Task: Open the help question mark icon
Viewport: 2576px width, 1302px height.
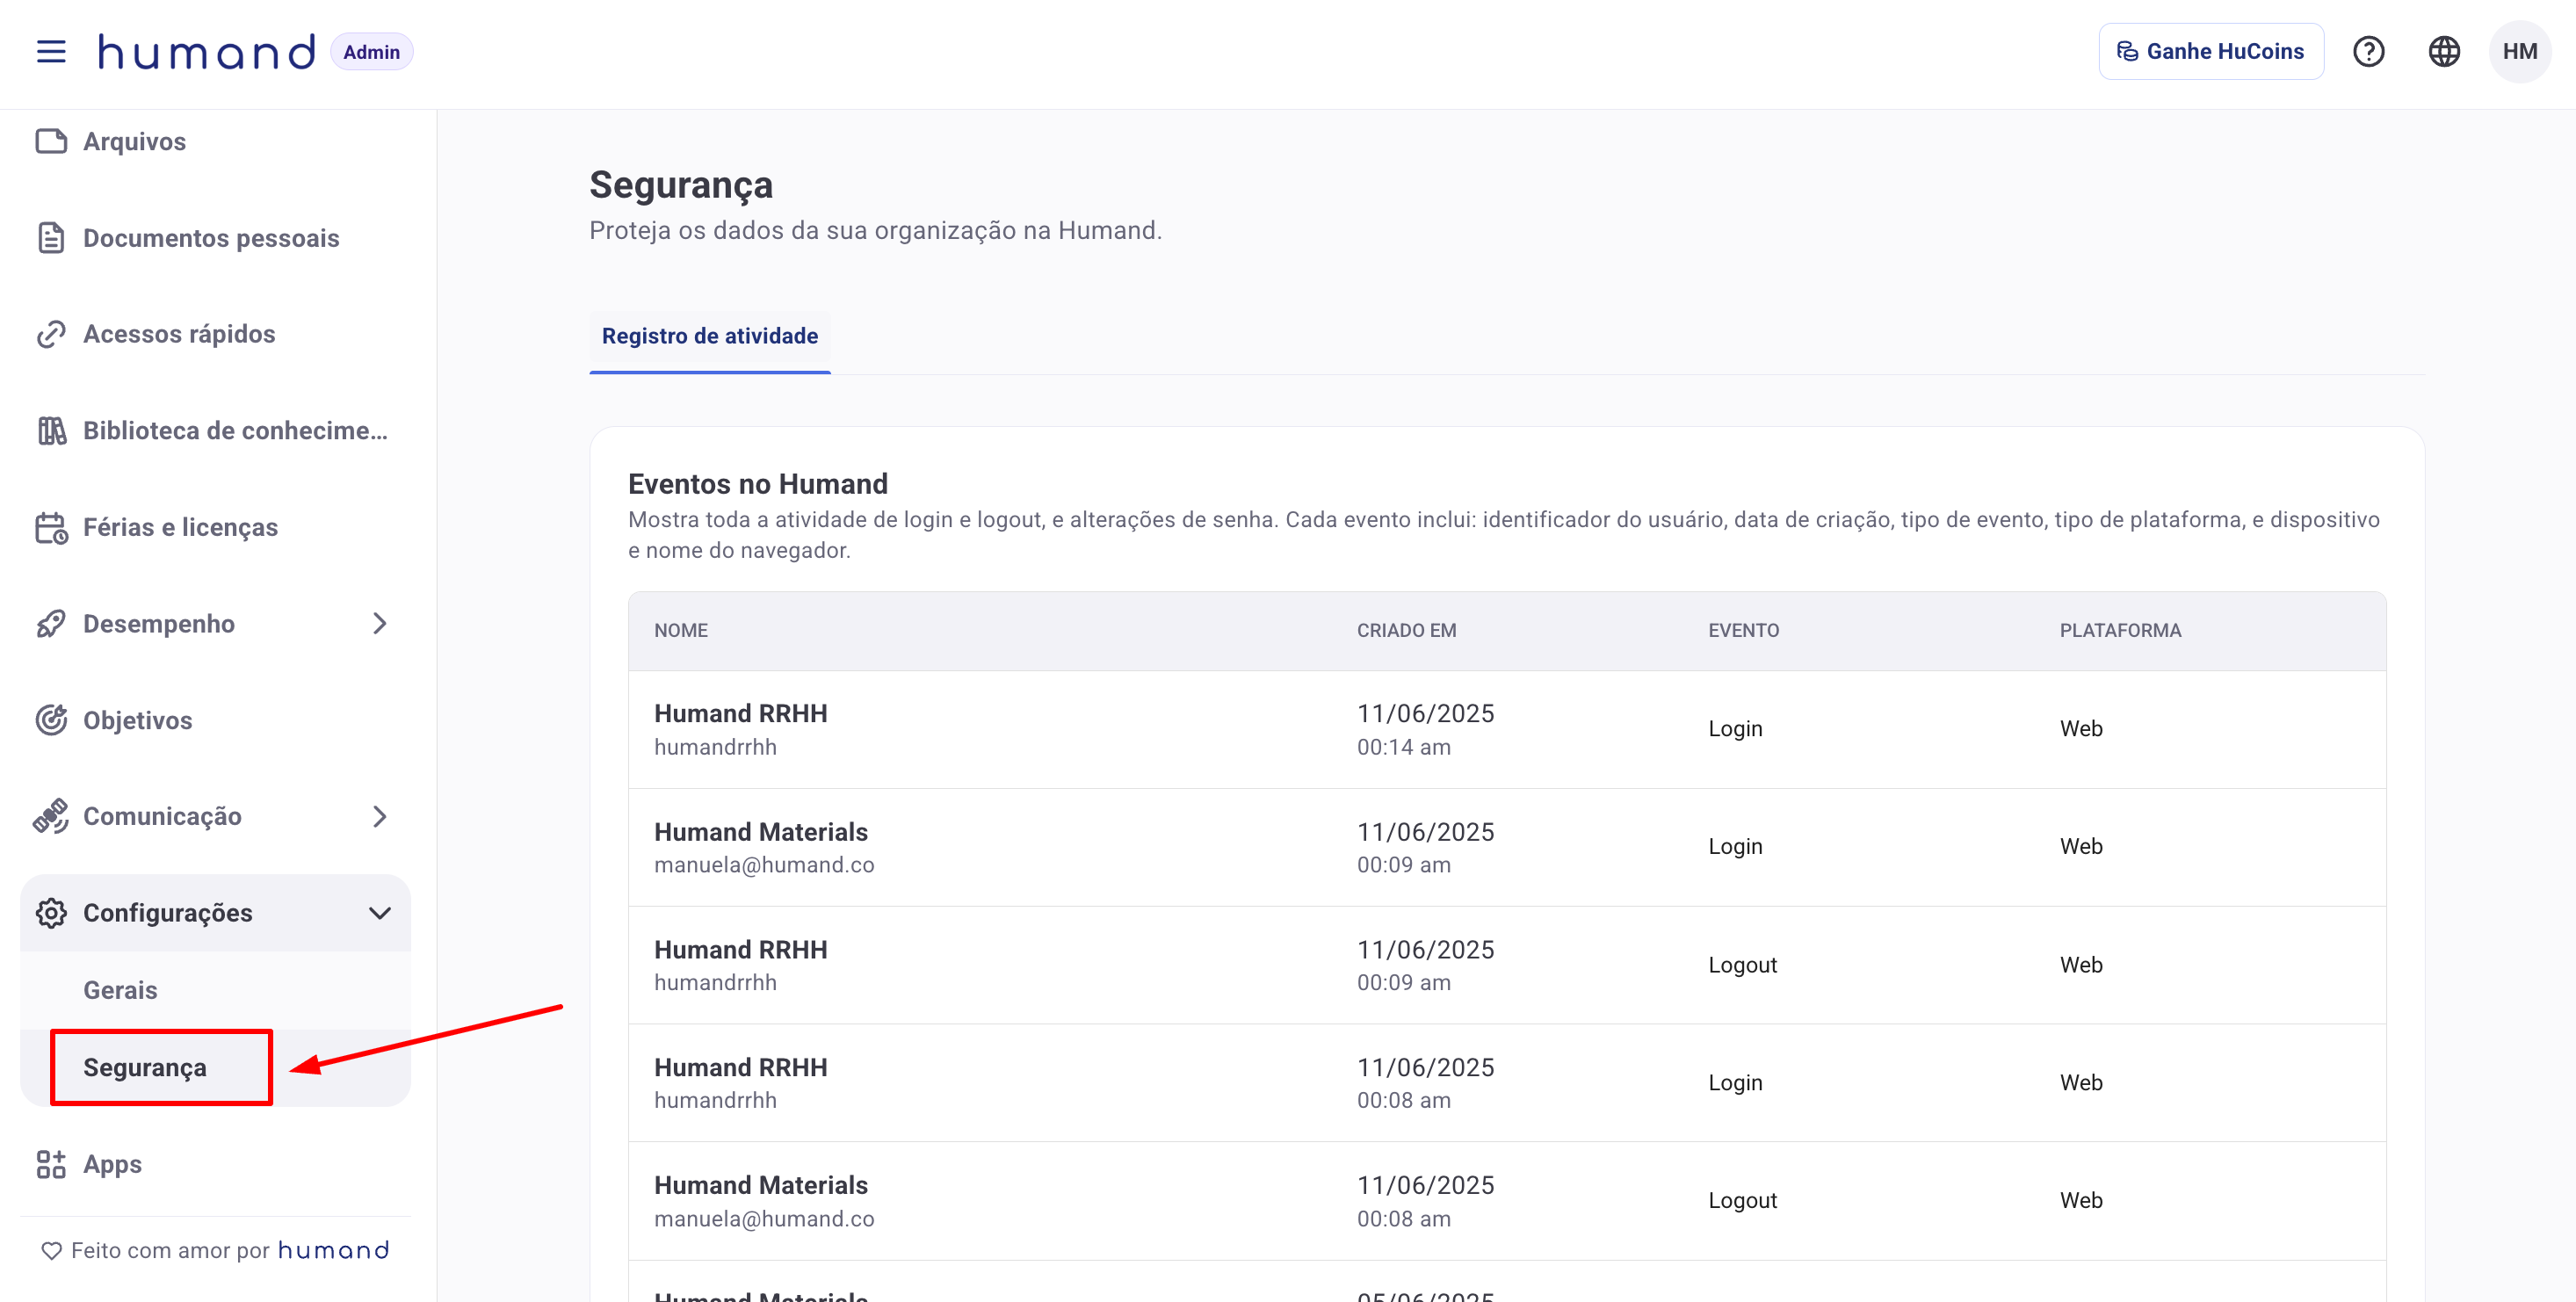Action: coord(2368,51)
